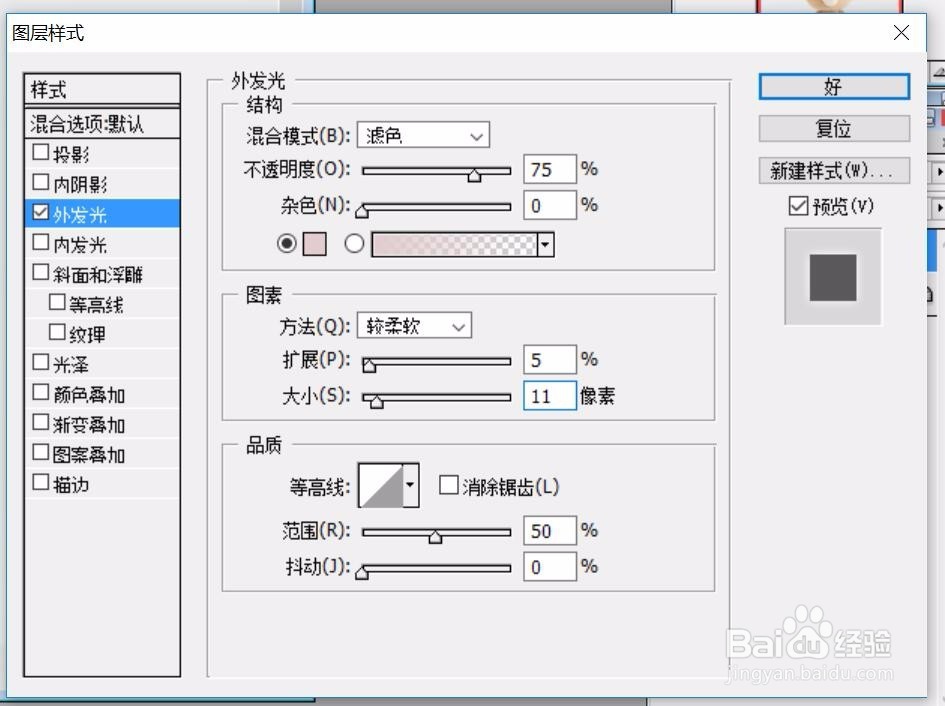Screen dimensions: 945x706
Task: Click the 好 confirmation button
Action: [x=833, y=87]
